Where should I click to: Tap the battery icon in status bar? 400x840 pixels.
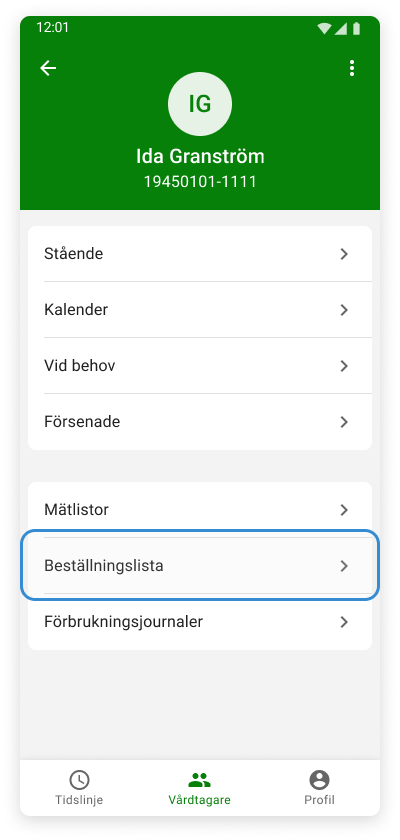[356, 28]
